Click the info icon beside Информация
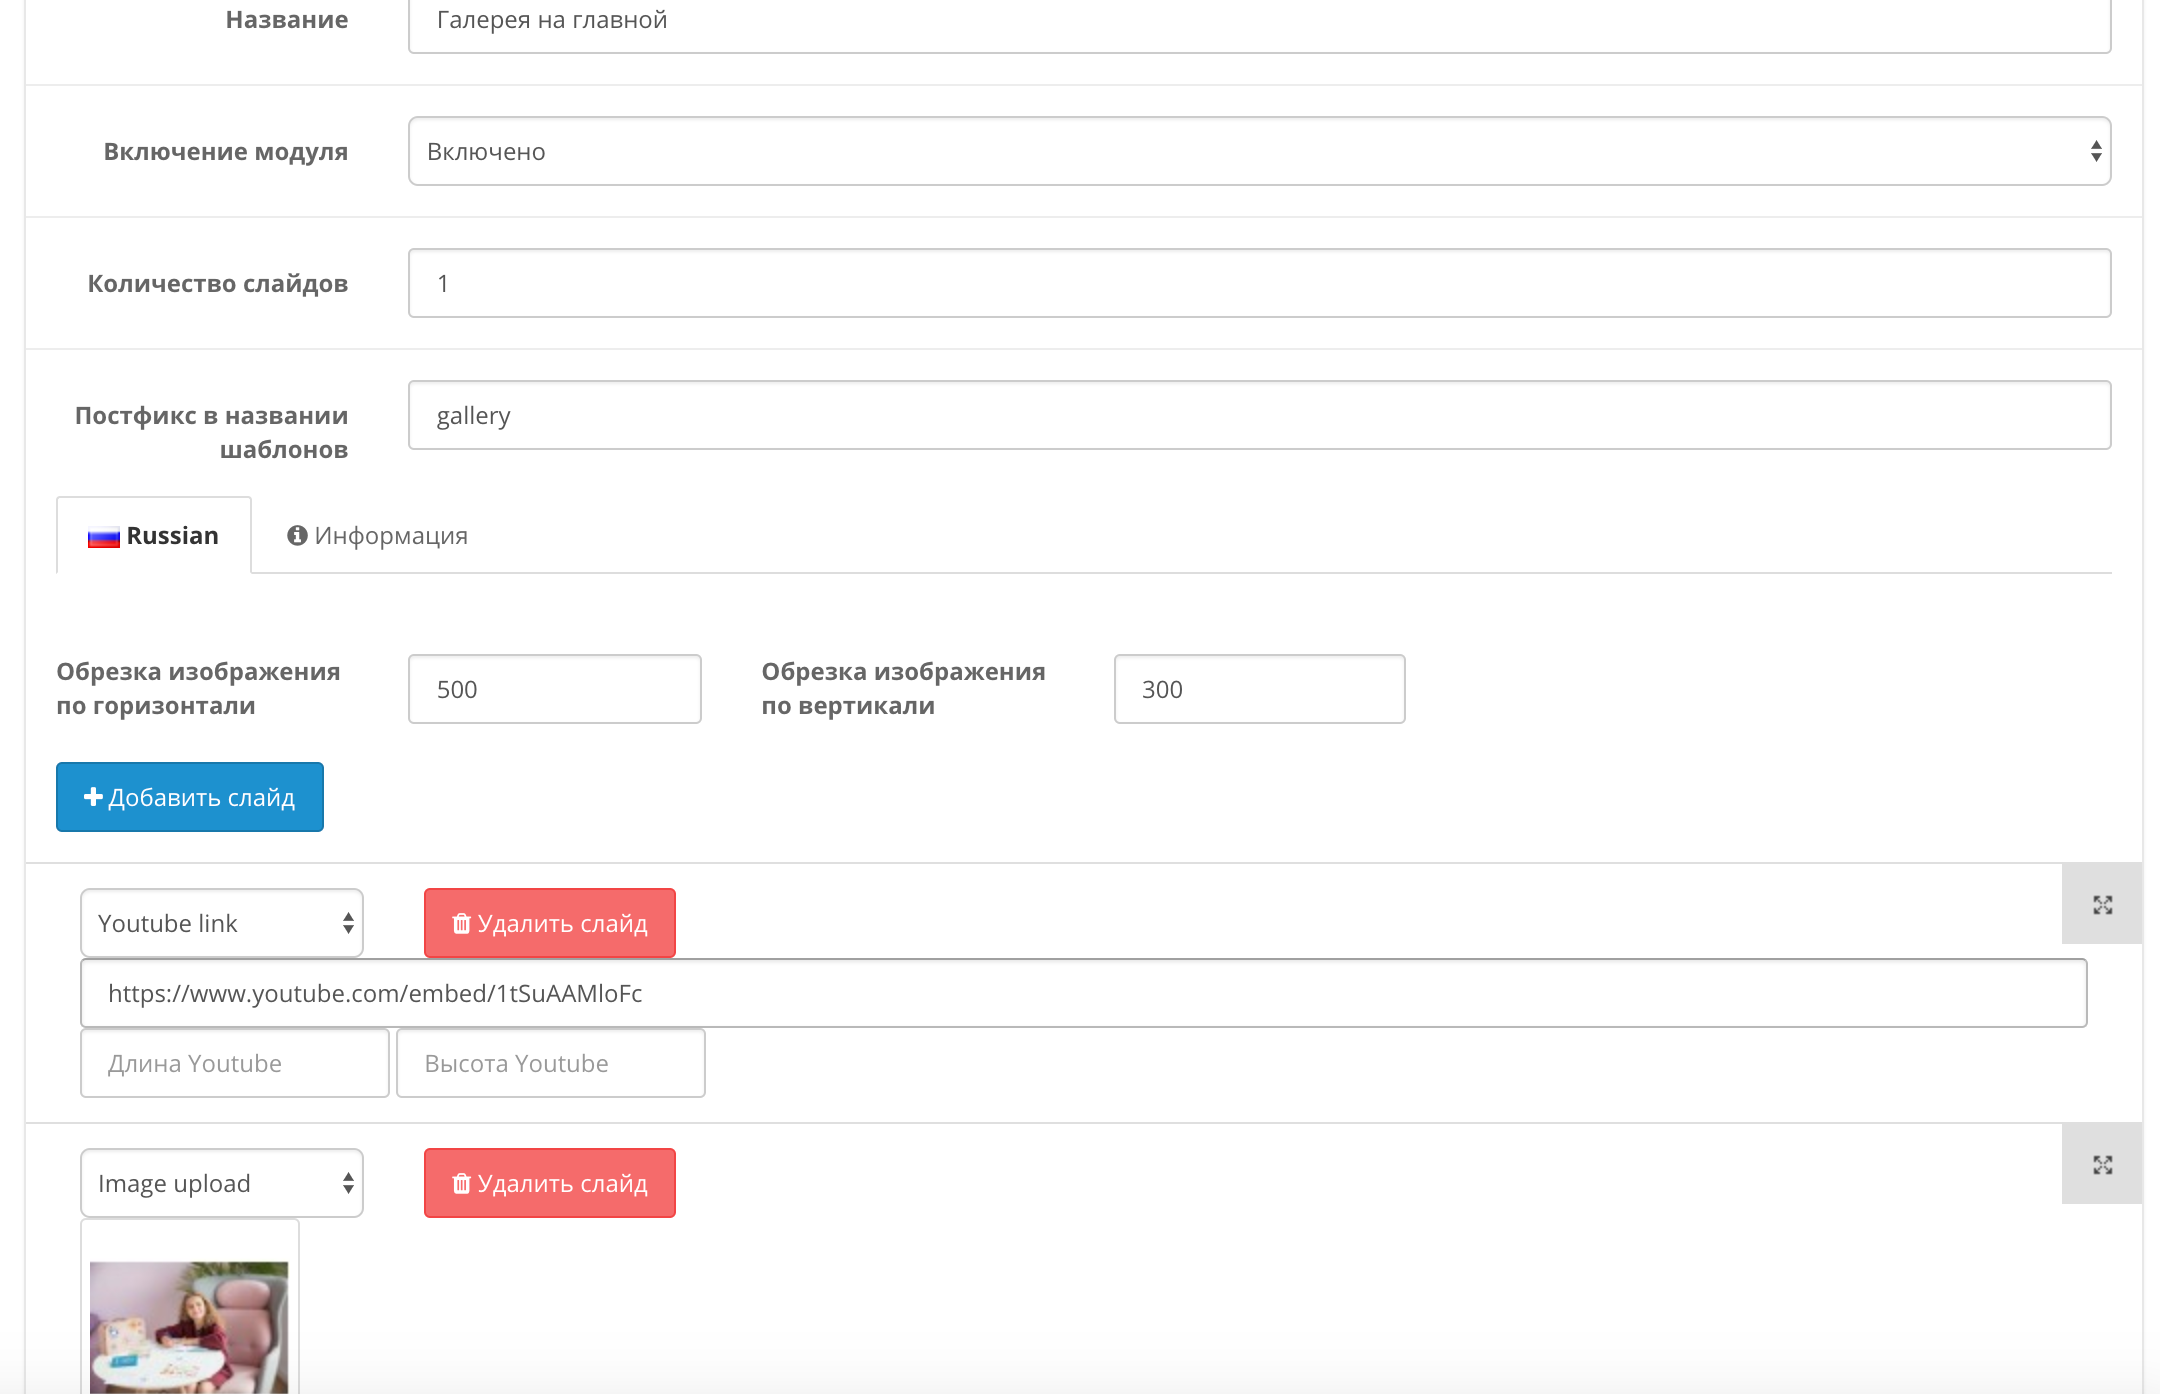 click(x=296, y=536)
